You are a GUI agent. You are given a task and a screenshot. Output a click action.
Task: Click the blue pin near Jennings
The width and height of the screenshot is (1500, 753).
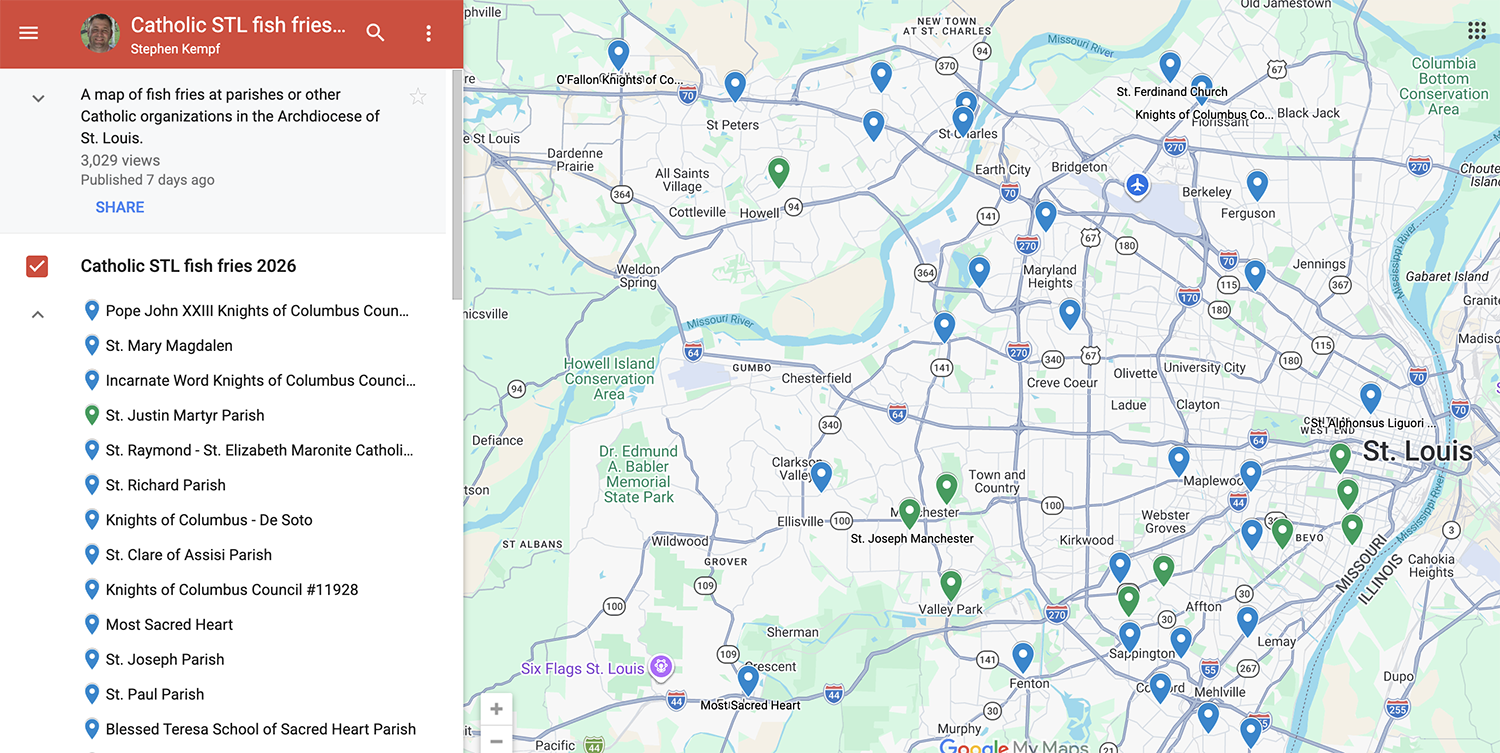1255,274
